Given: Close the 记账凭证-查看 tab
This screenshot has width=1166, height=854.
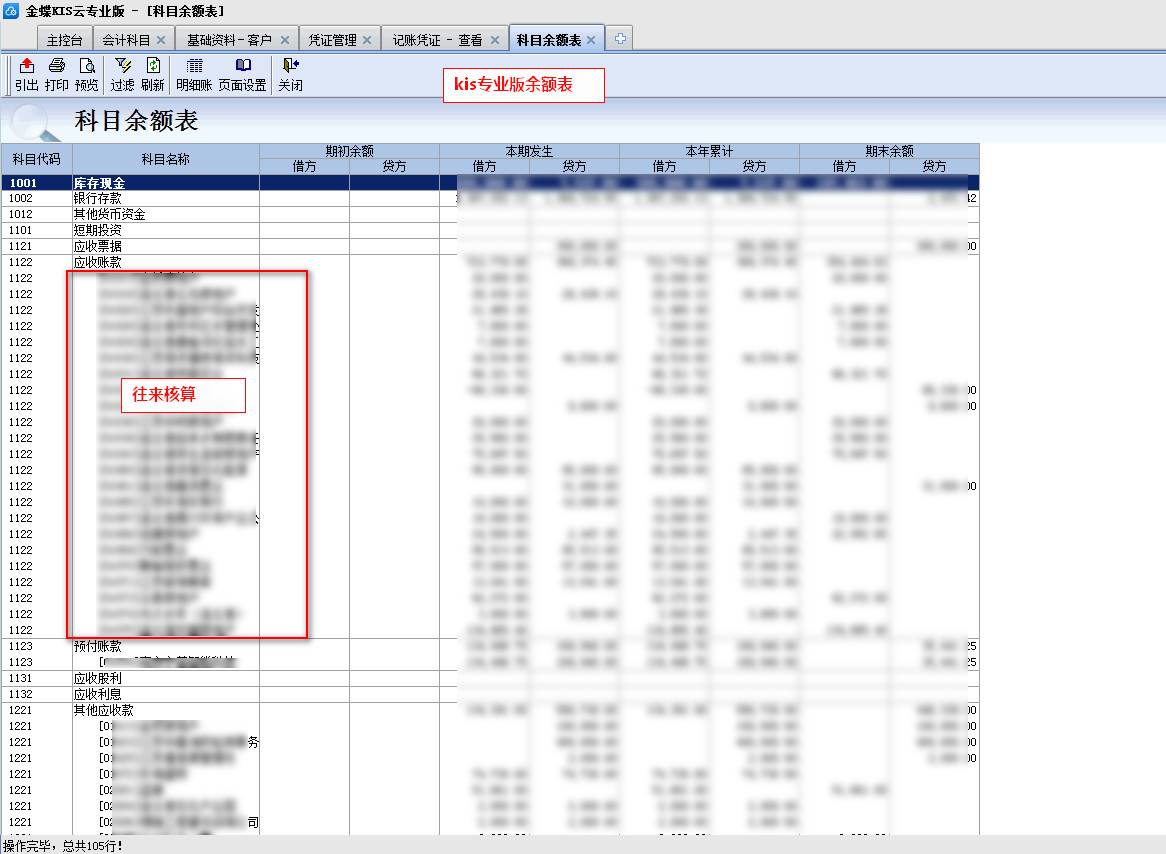Looking at the screenshot, I should (x=495, y=40).
